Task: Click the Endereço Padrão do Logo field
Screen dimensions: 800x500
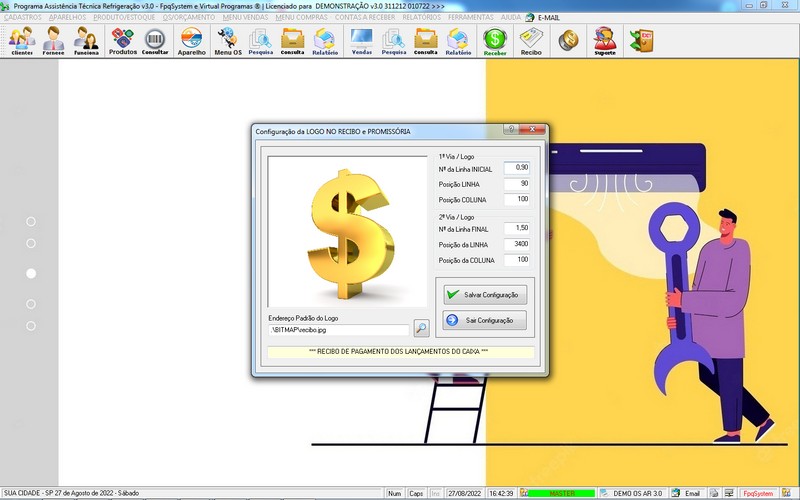Action: click(x=339, y=330)
